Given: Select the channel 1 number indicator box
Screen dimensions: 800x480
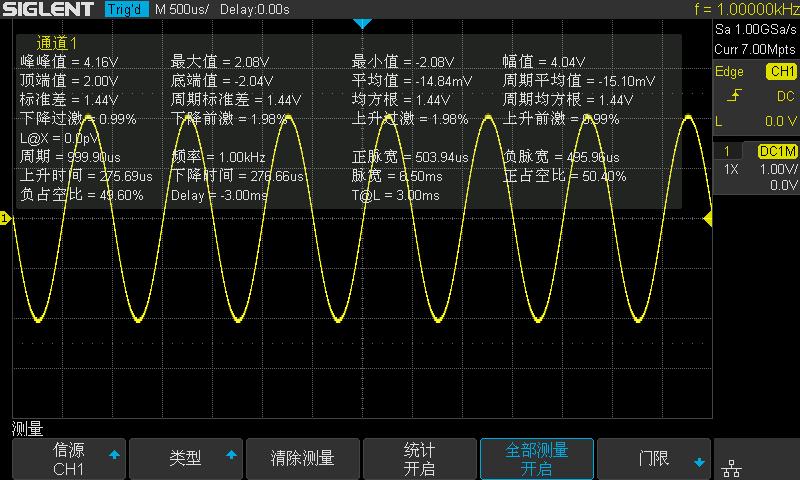Looking at the screenshot, I should 726,151.
